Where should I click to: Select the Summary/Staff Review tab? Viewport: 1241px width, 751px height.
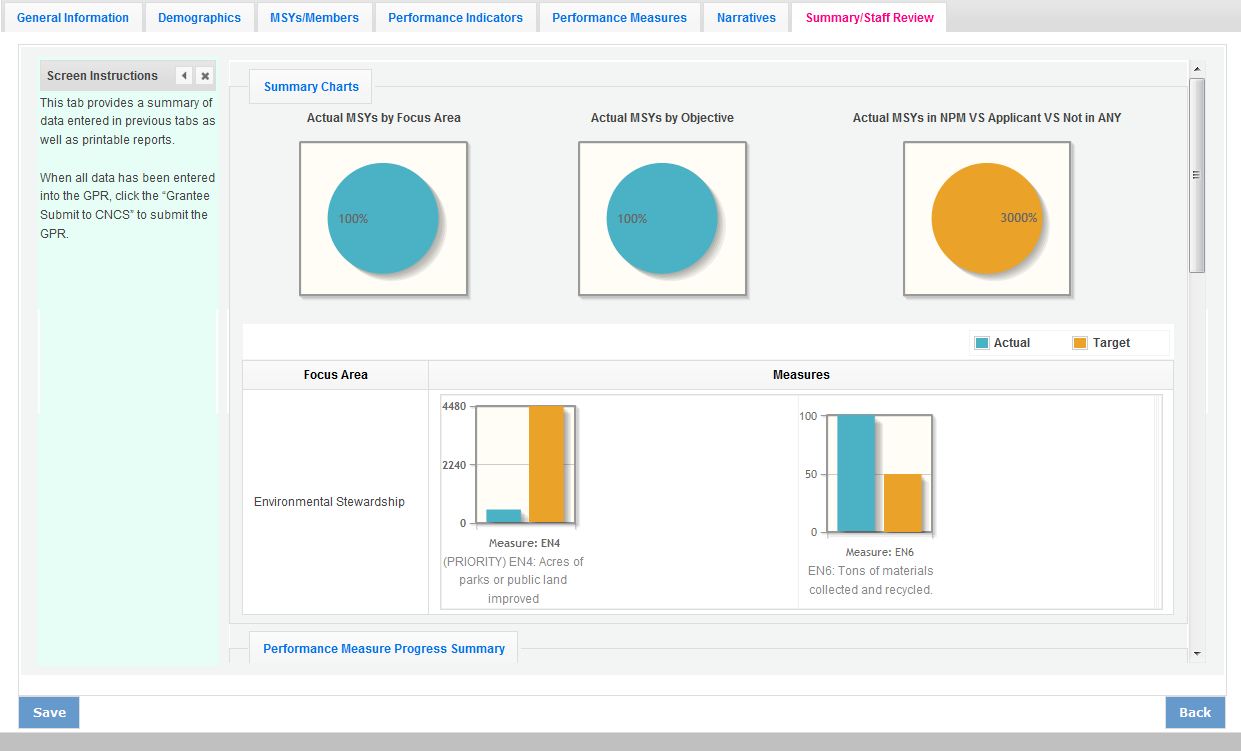pyautogui.click(x=869, y=17)
